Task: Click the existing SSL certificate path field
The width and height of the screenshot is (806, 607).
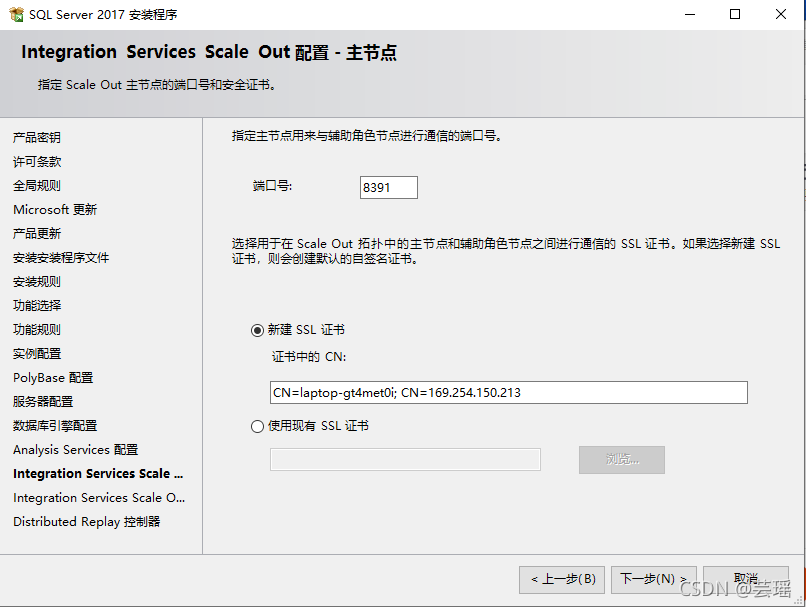Action: [x=405, y=459]
